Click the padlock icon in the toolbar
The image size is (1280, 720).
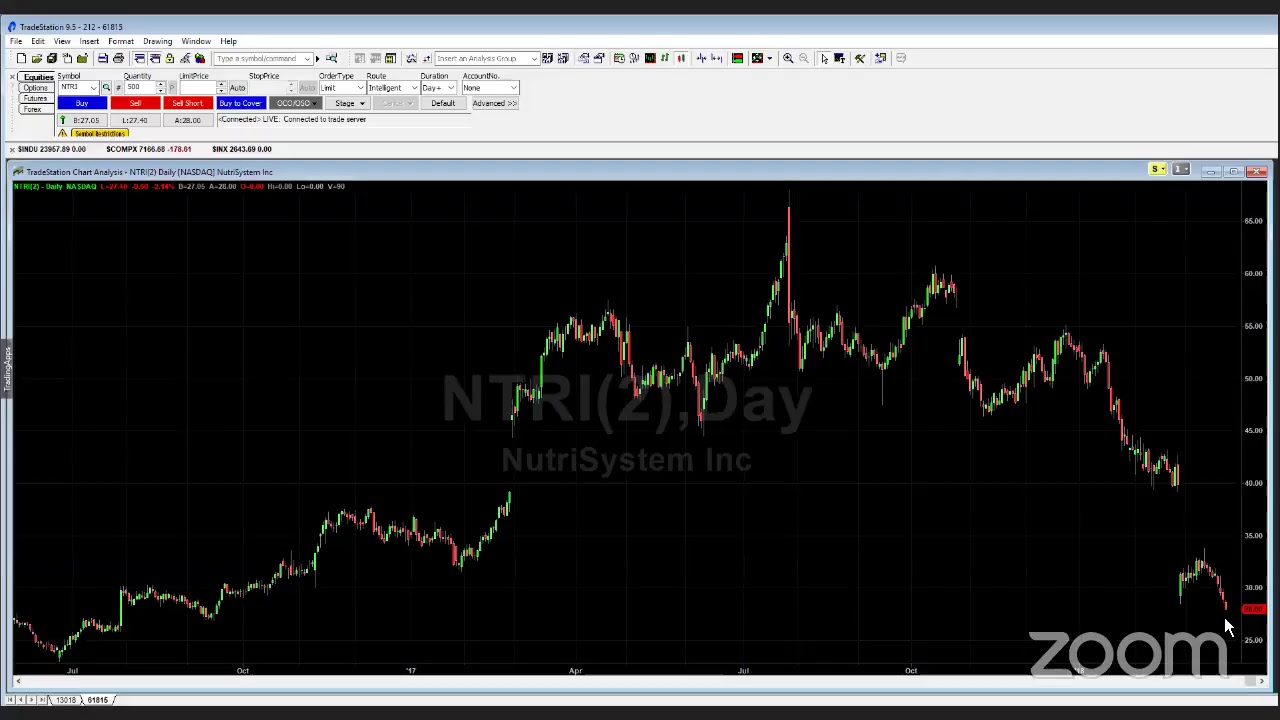(170, 58)
